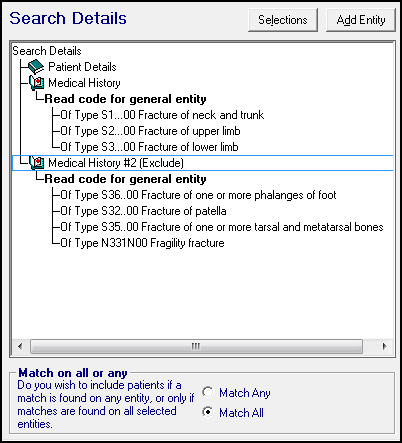The width and height of the screenshot is (402, 443).
Task: Open the Selections button
Action: point(283,20)
